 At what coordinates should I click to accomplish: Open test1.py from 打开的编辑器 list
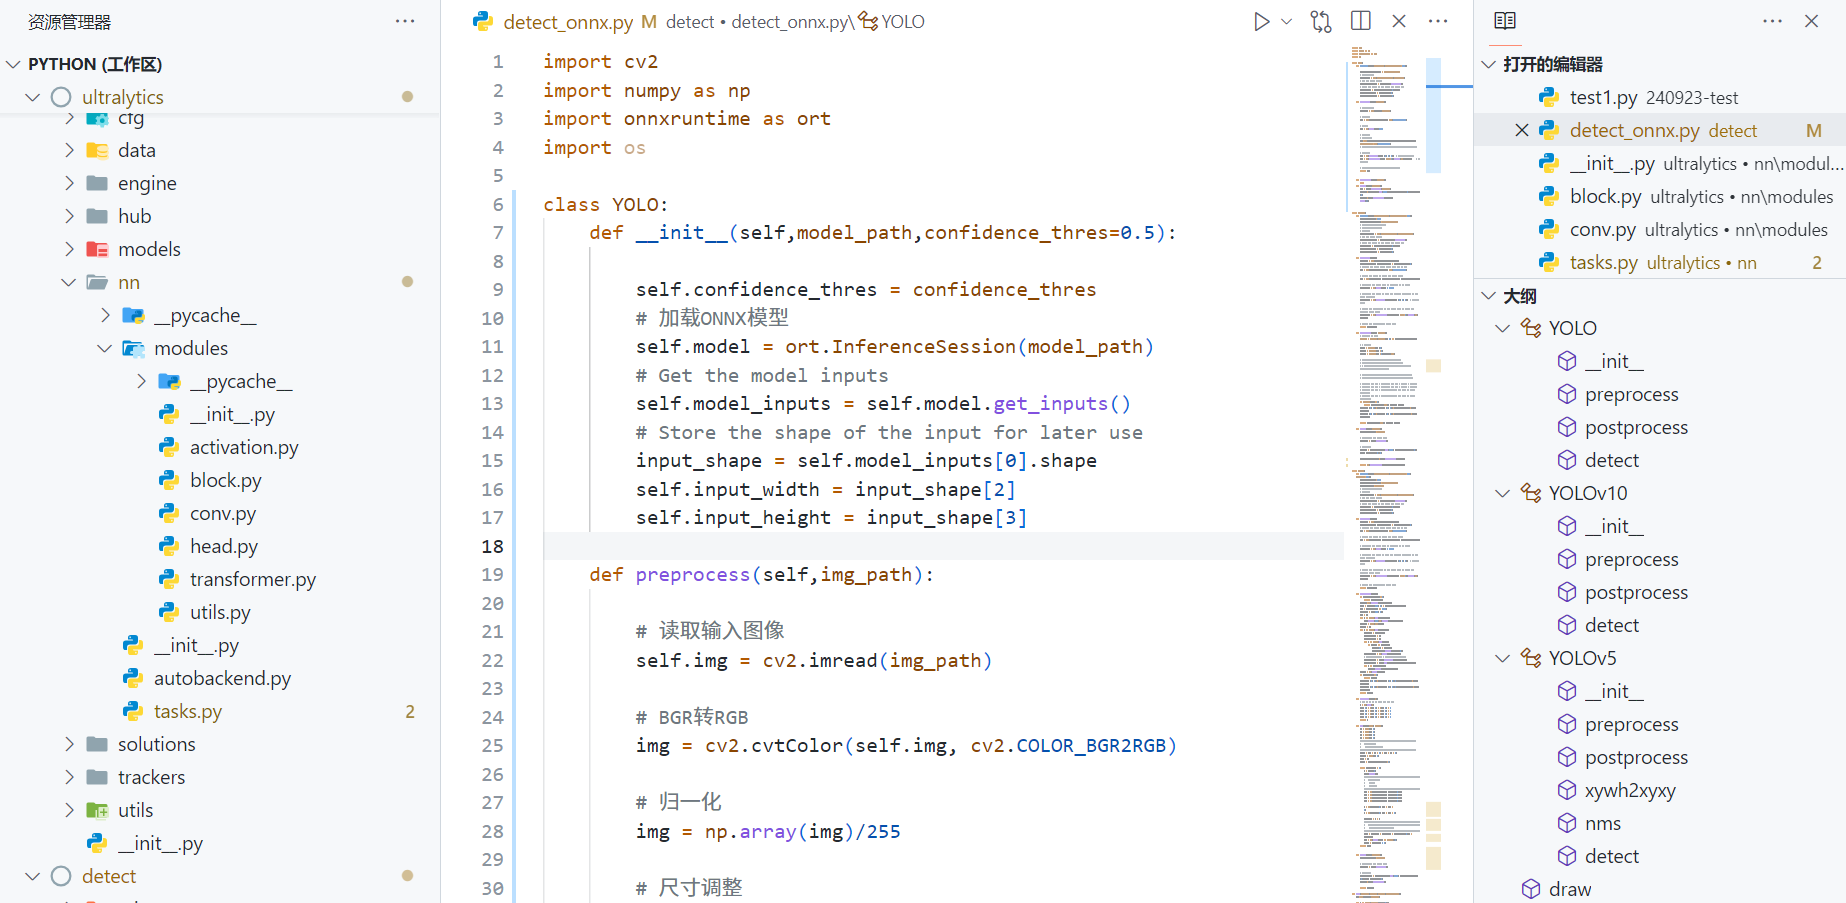(1601, 97)
